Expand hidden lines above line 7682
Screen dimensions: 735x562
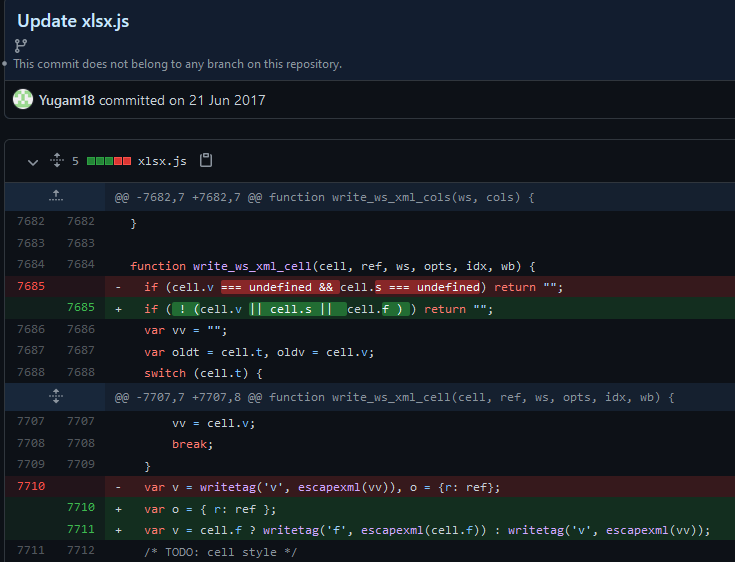(55, 197)
